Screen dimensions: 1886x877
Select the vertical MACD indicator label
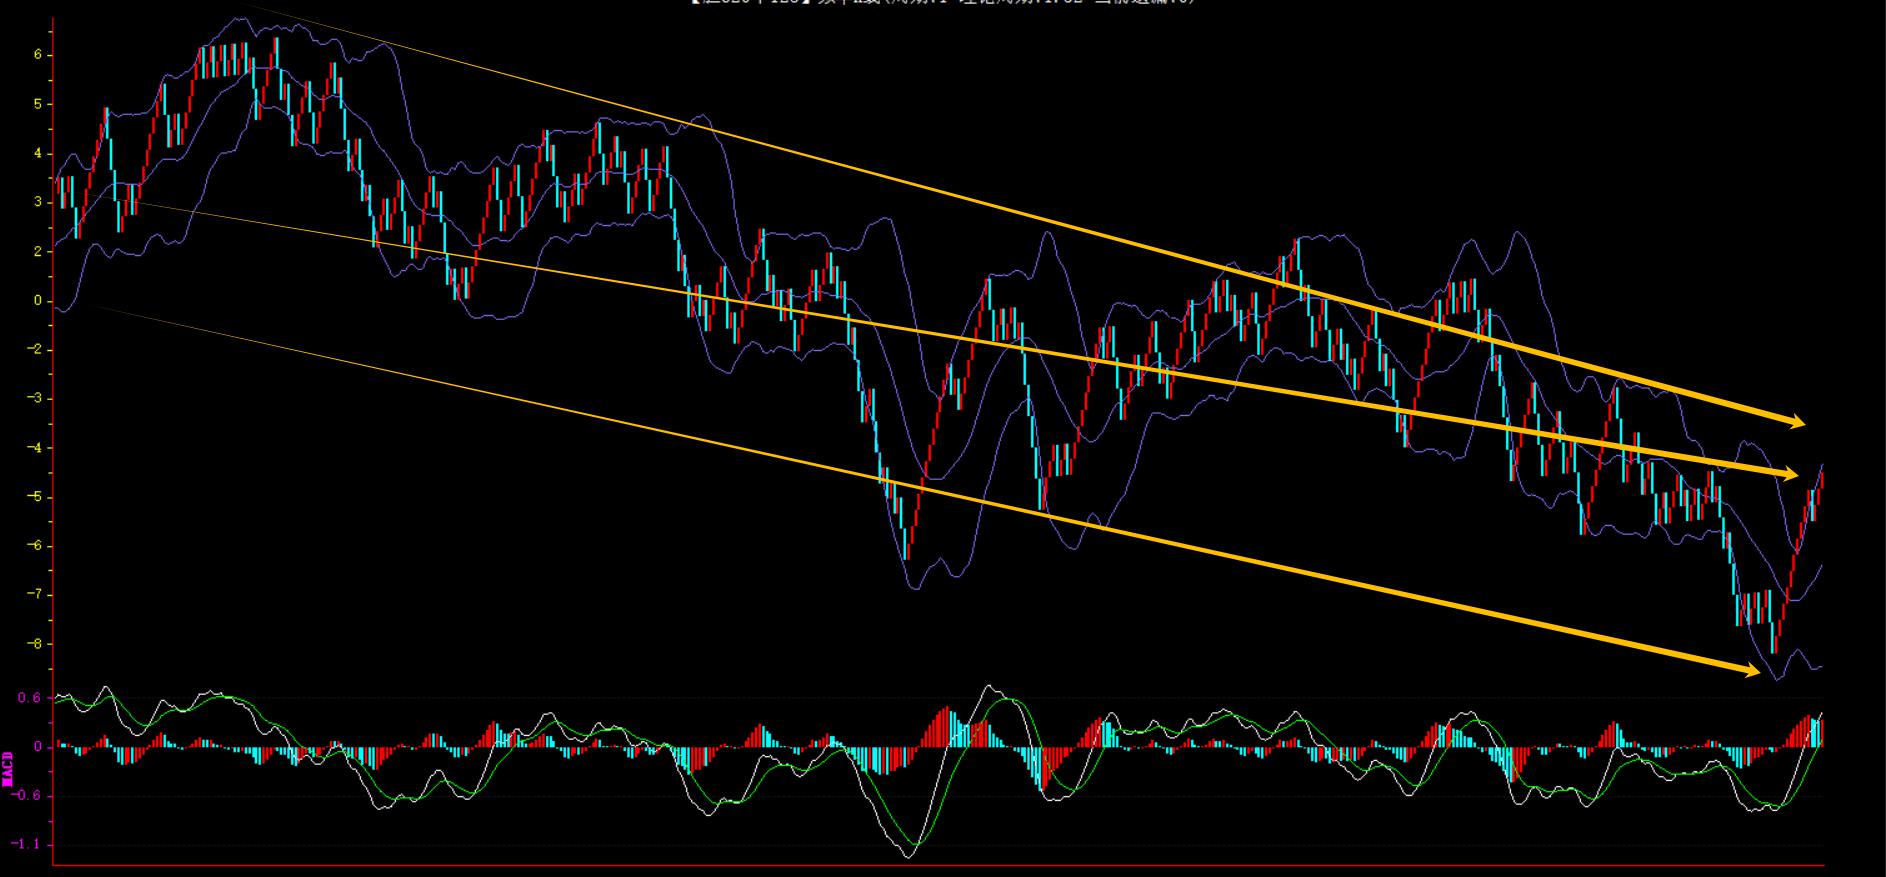click(x=8, y=768)
